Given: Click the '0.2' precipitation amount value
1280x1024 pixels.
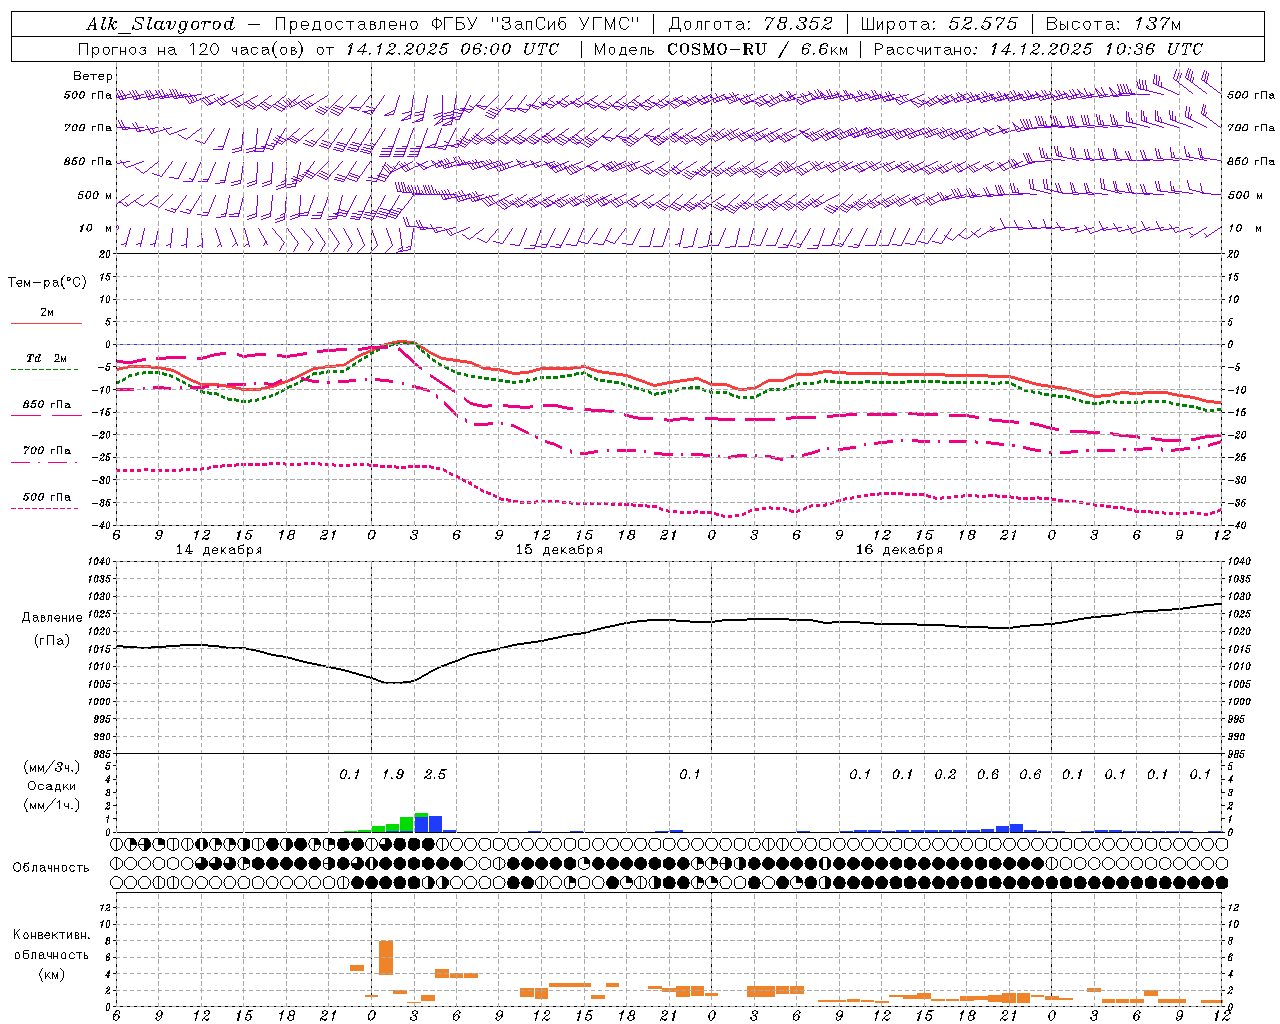Looking at the screenshot, I should 945,775.
